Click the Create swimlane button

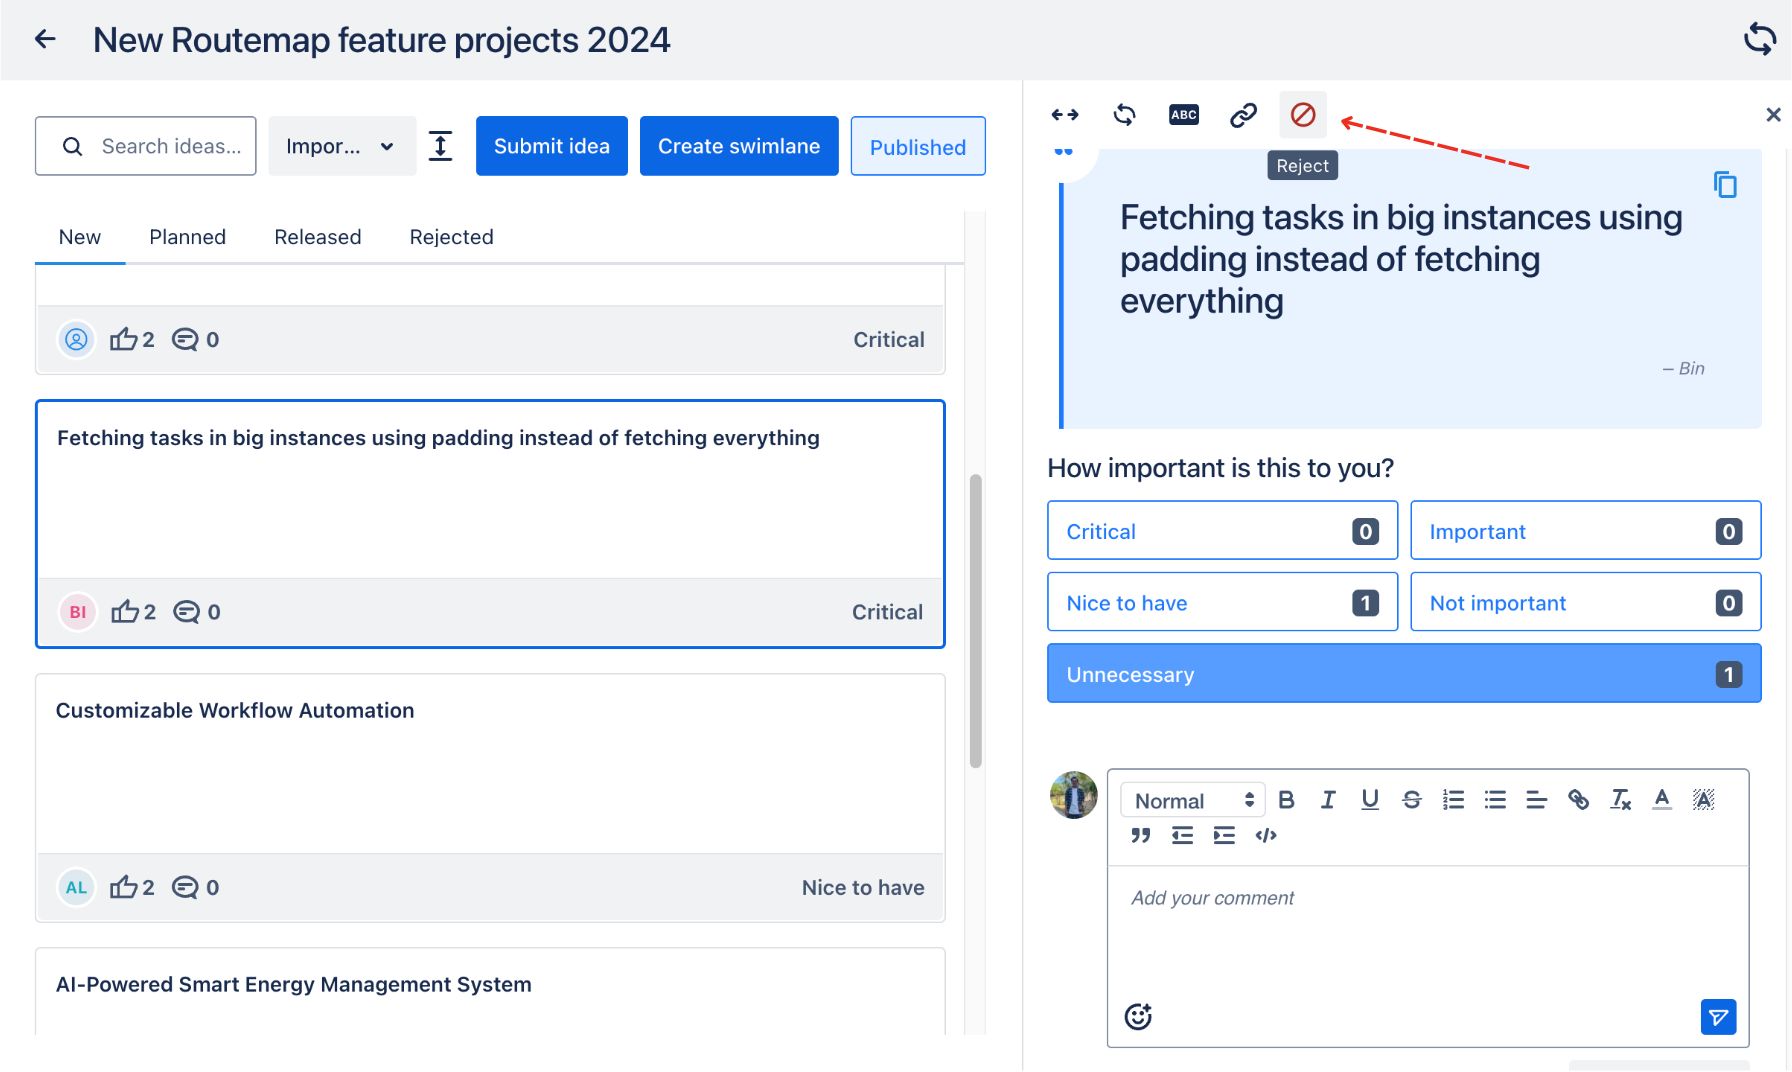point(739,146)
